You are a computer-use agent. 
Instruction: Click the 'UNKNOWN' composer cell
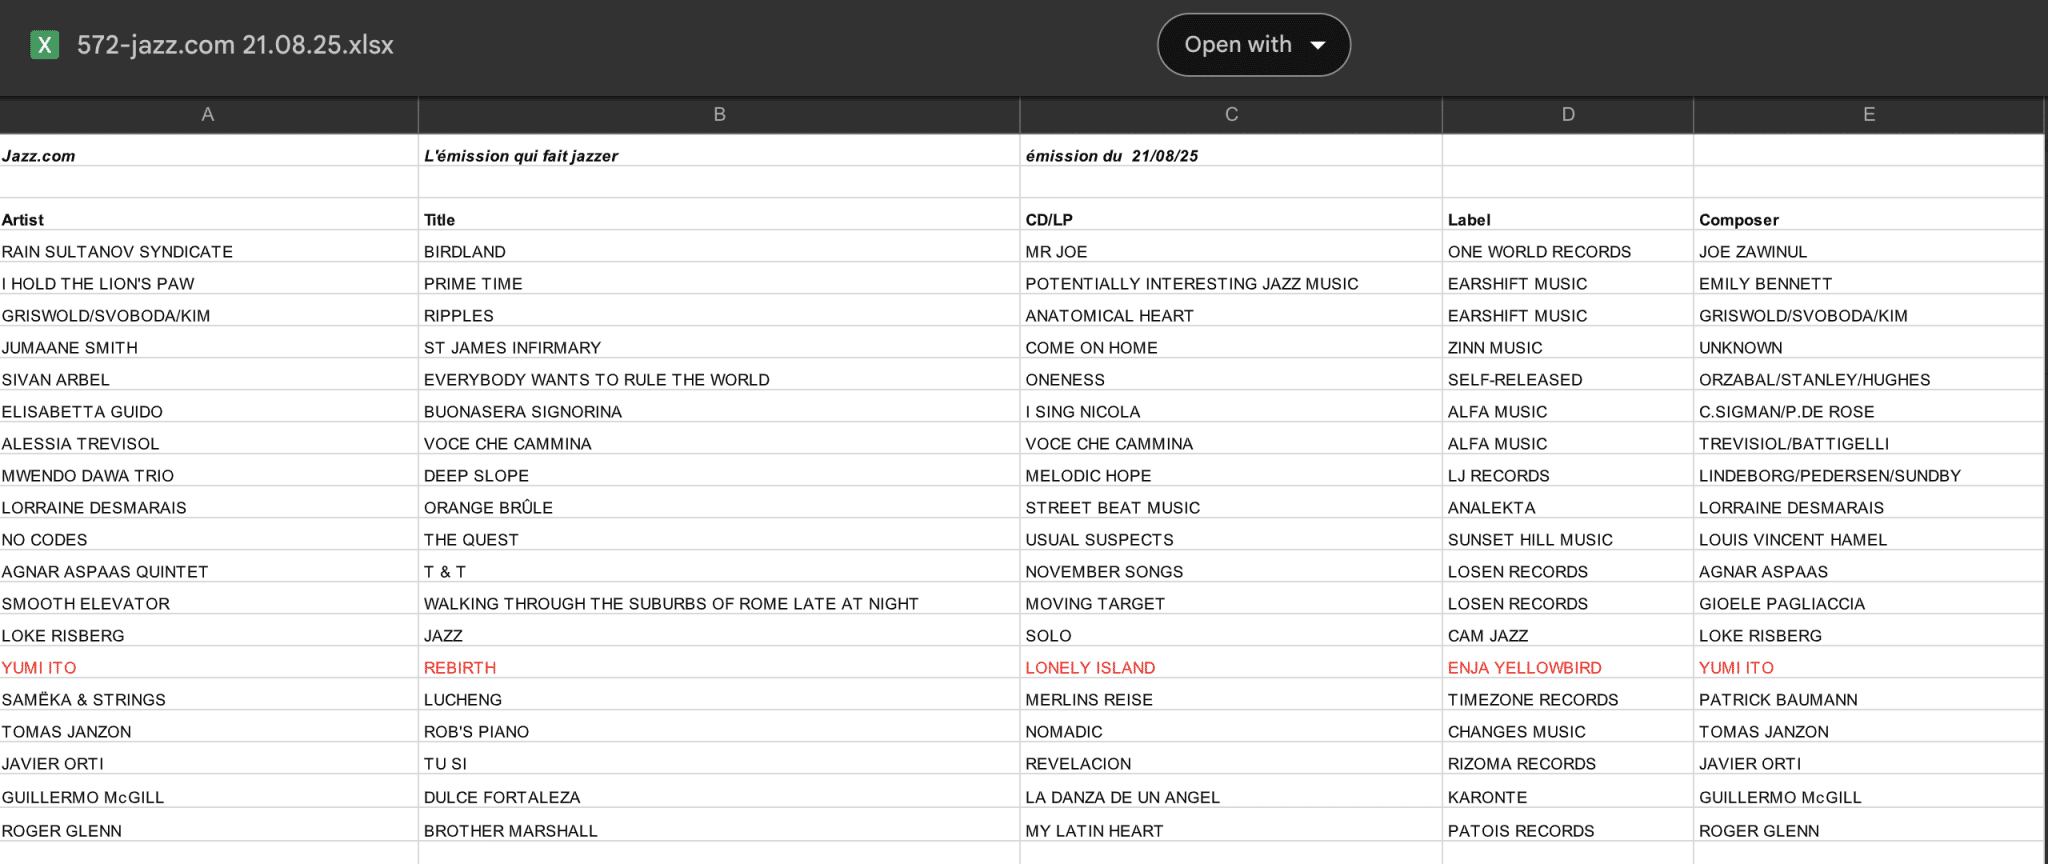[x=1868, y=343]
